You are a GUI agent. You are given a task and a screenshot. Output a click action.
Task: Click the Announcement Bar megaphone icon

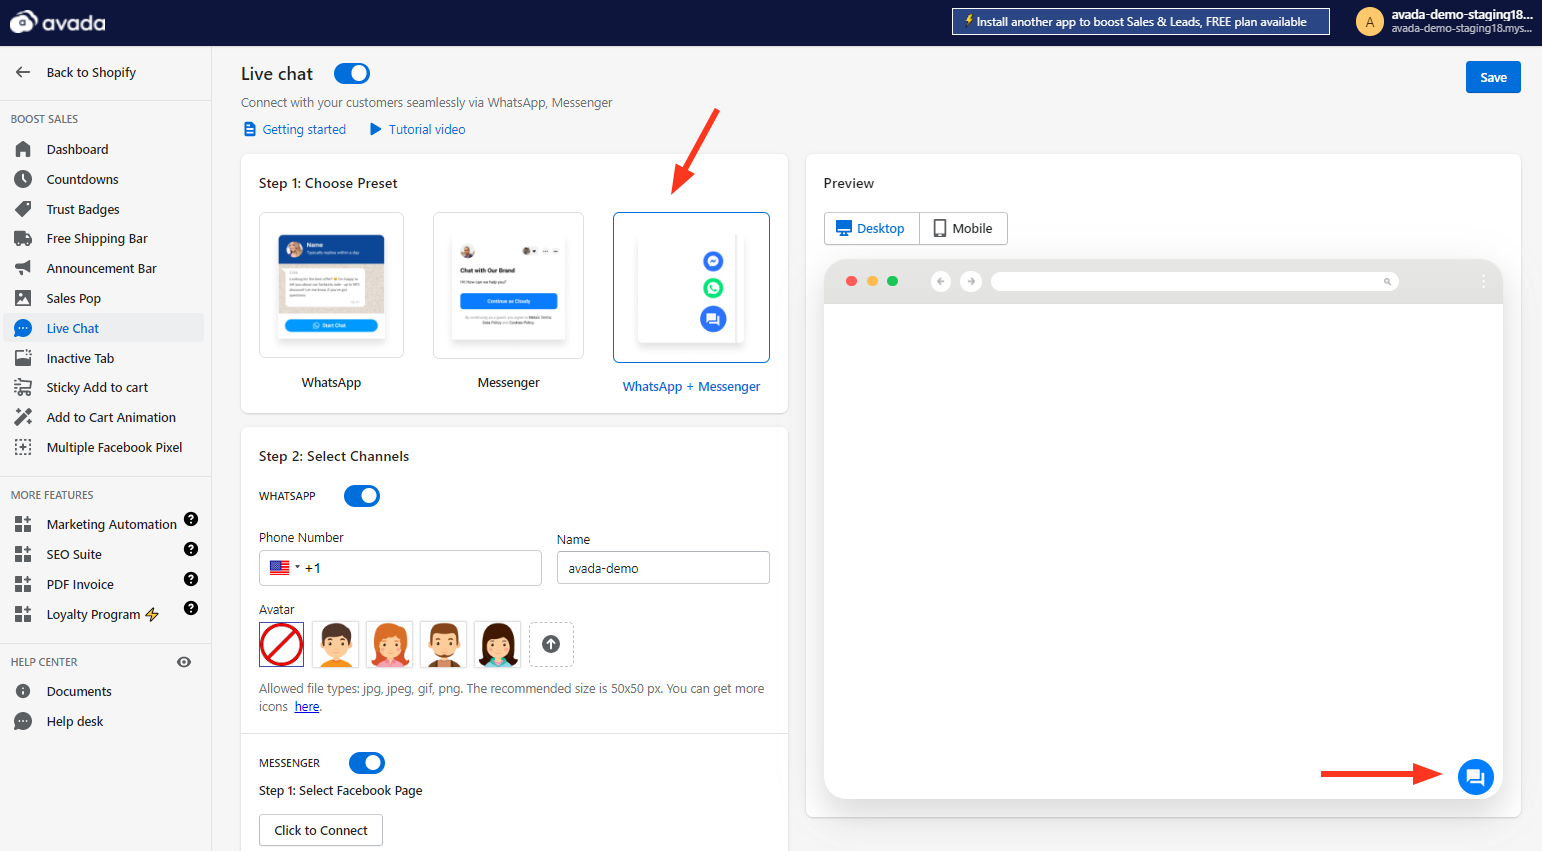coord(23,268)
